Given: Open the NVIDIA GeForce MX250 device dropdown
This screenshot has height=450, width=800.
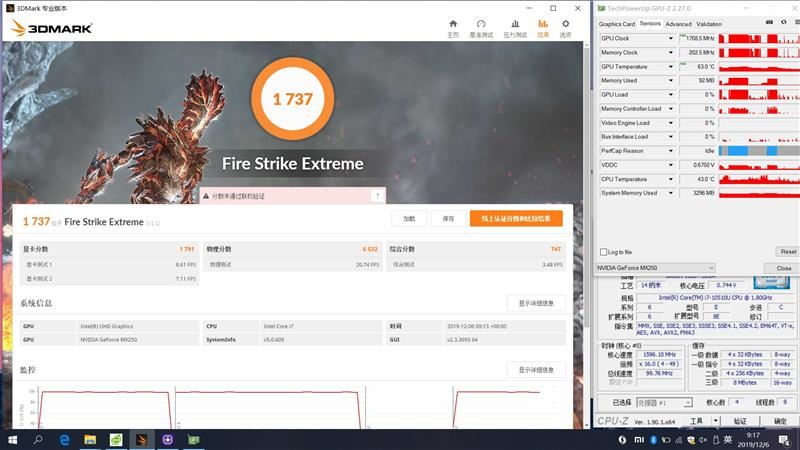Looking at the screenshot, I should point(656,268).
